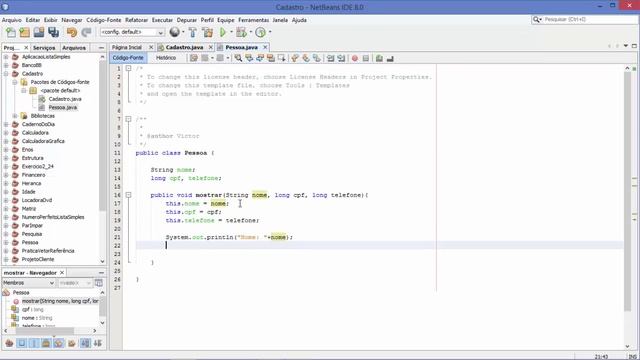Run the project with green play icon

tap(223, 32)
